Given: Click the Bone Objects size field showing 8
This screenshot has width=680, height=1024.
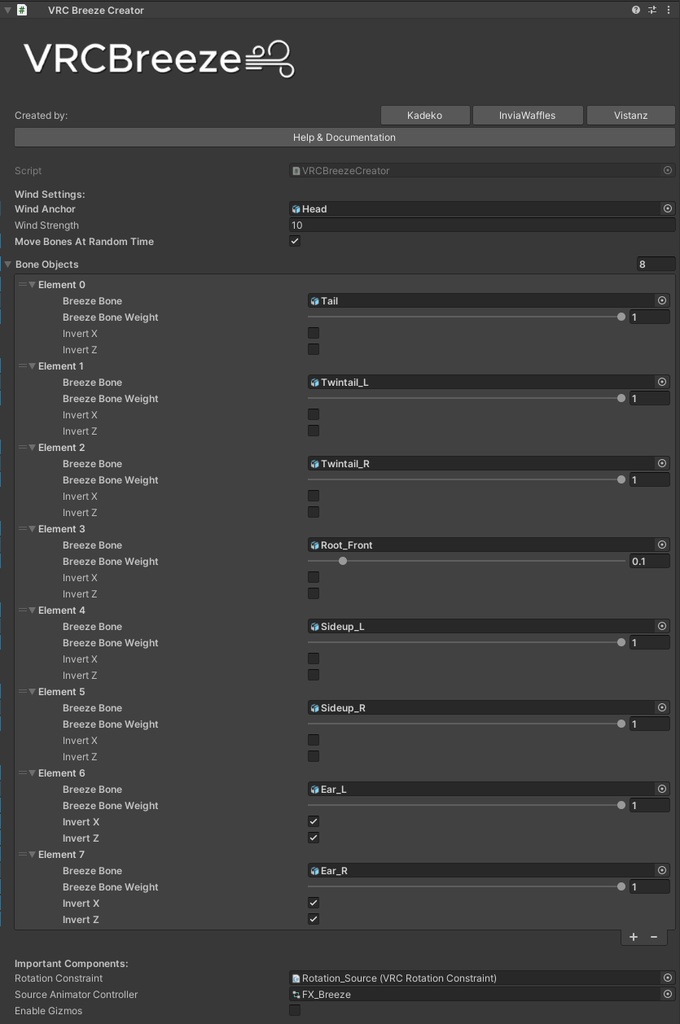Looking at the screenshot, I should point(655,264).
